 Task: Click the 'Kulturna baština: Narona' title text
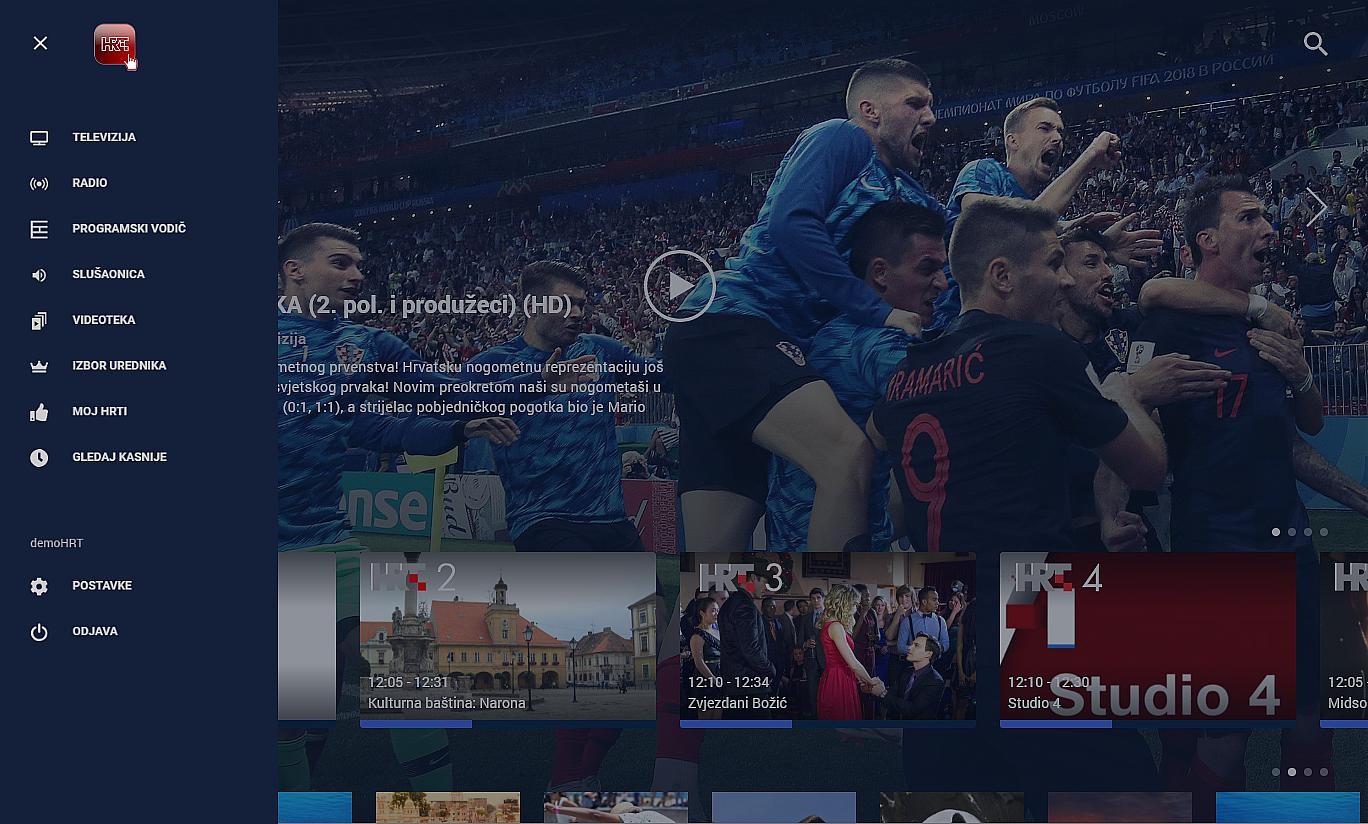(447, 703)
